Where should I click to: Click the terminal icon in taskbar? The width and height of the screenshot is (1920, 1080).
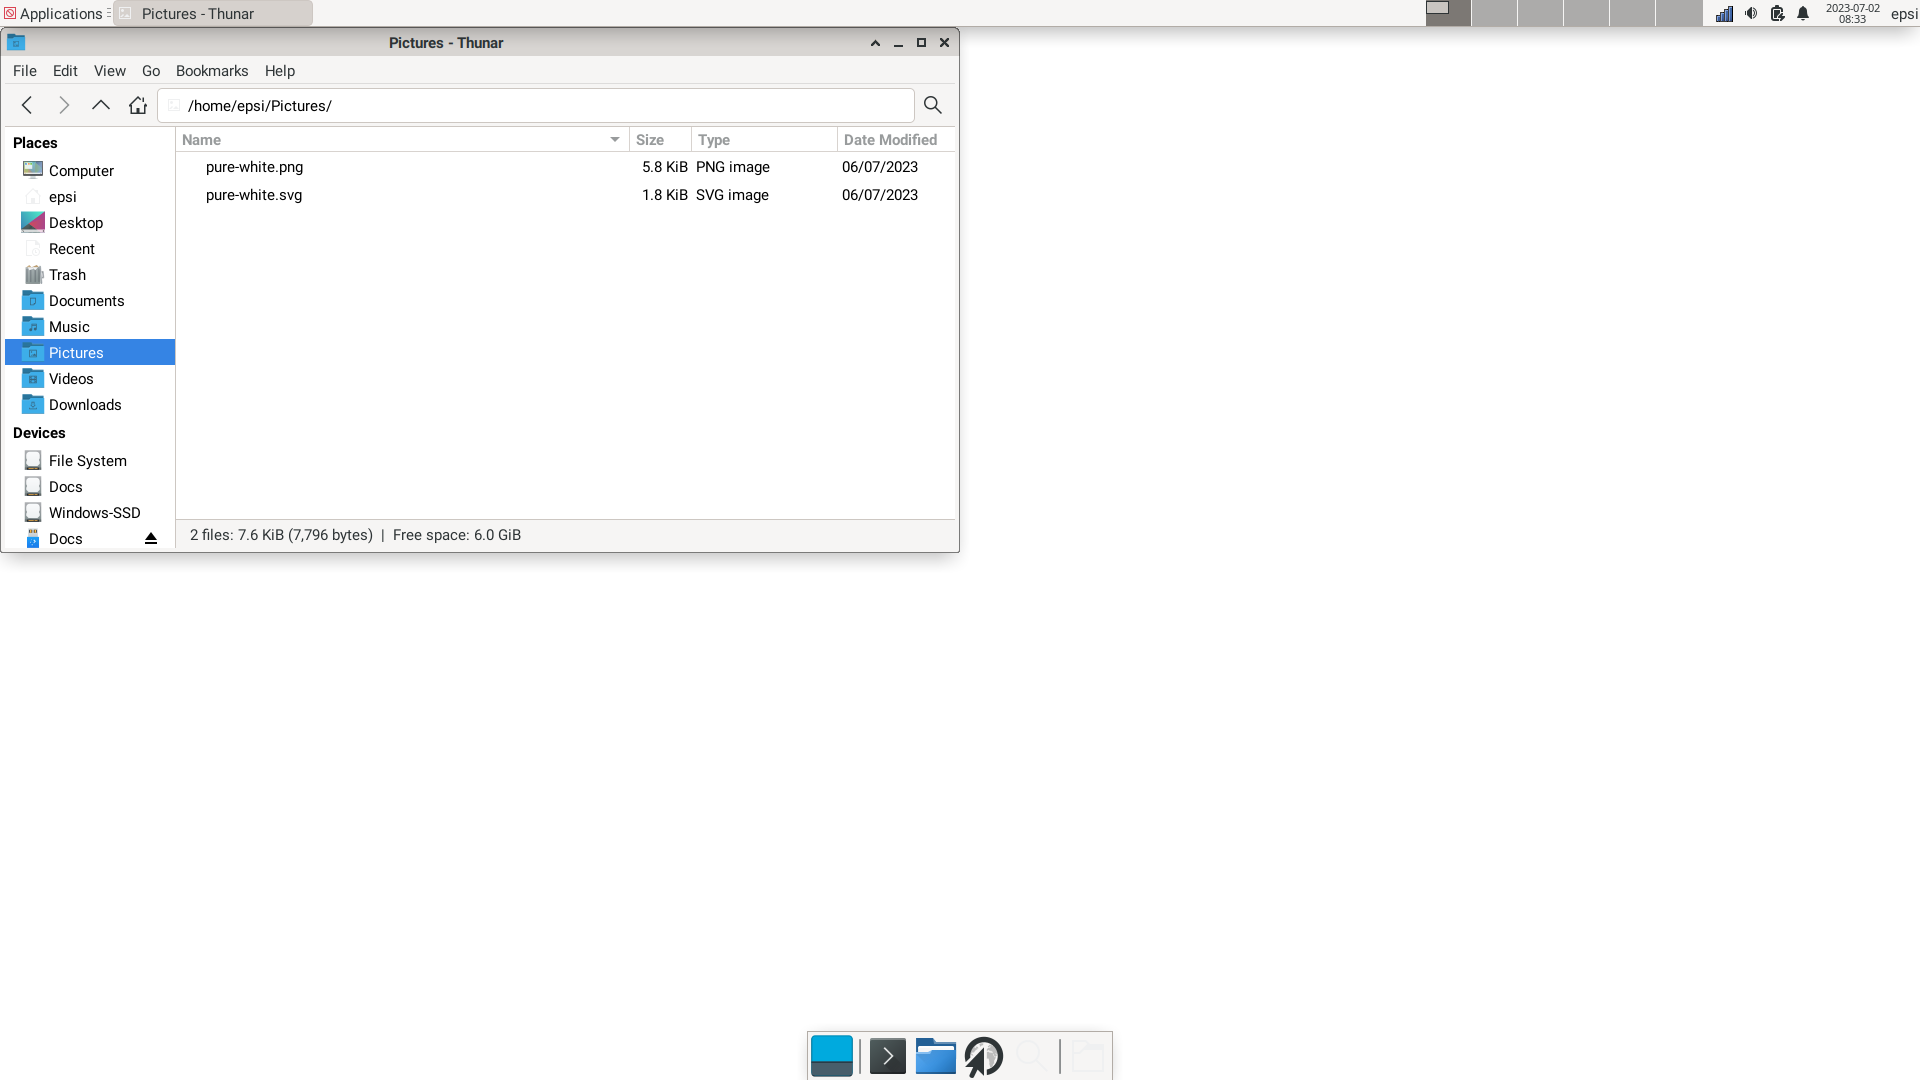point(886,1055)
